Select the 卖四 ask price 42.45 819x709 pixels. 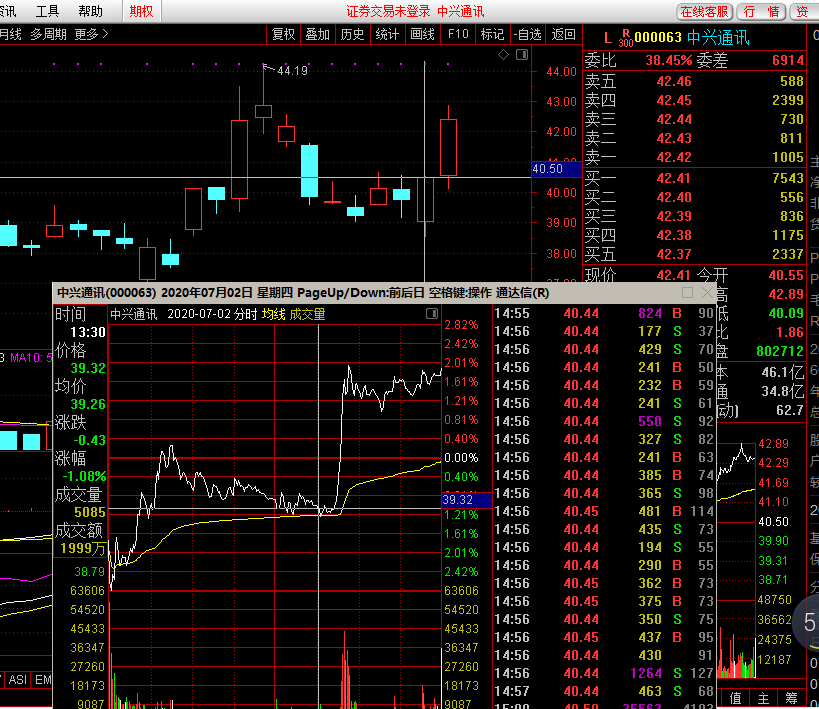pyautogui.click(x=674, y=100)
